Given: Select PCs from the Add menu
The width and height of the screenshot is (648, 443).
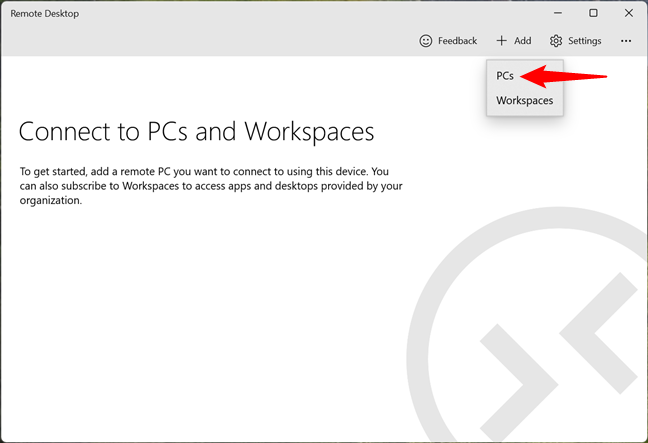Looking at the screenshot, I should coord(505,75).
